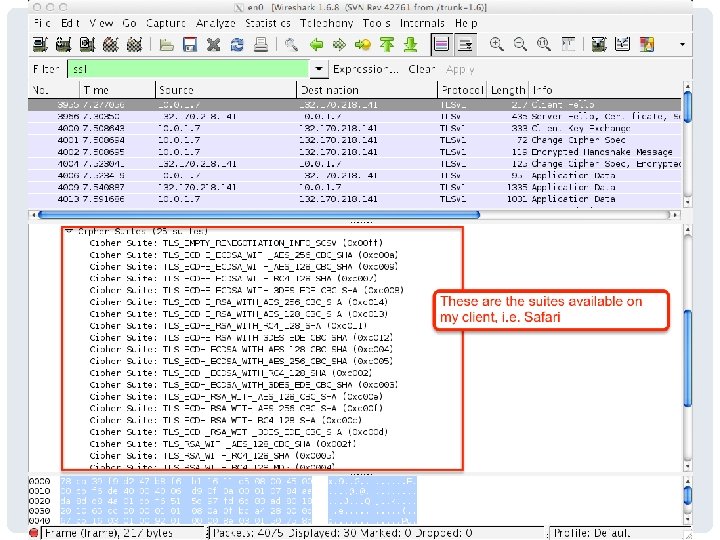This screenshot has width=720, height=540.
Task: Click the red capture status indicator icon
Action: (34, 533)
